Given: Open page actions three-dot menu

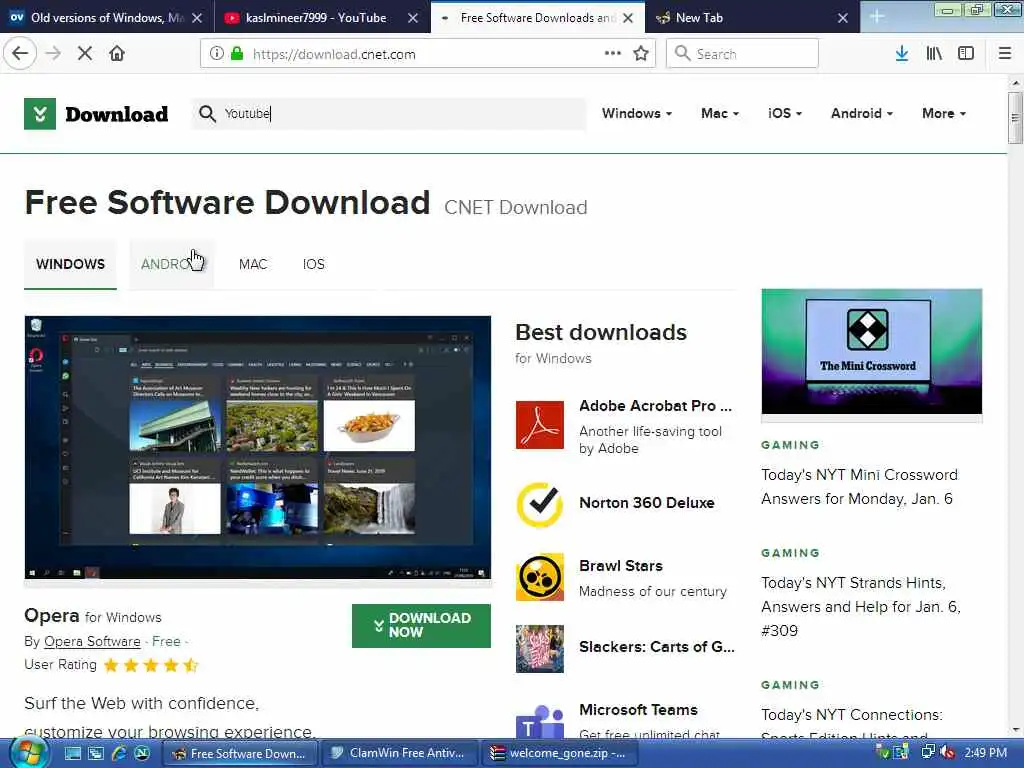Looking at the screenshot, I should coord(613,53).
